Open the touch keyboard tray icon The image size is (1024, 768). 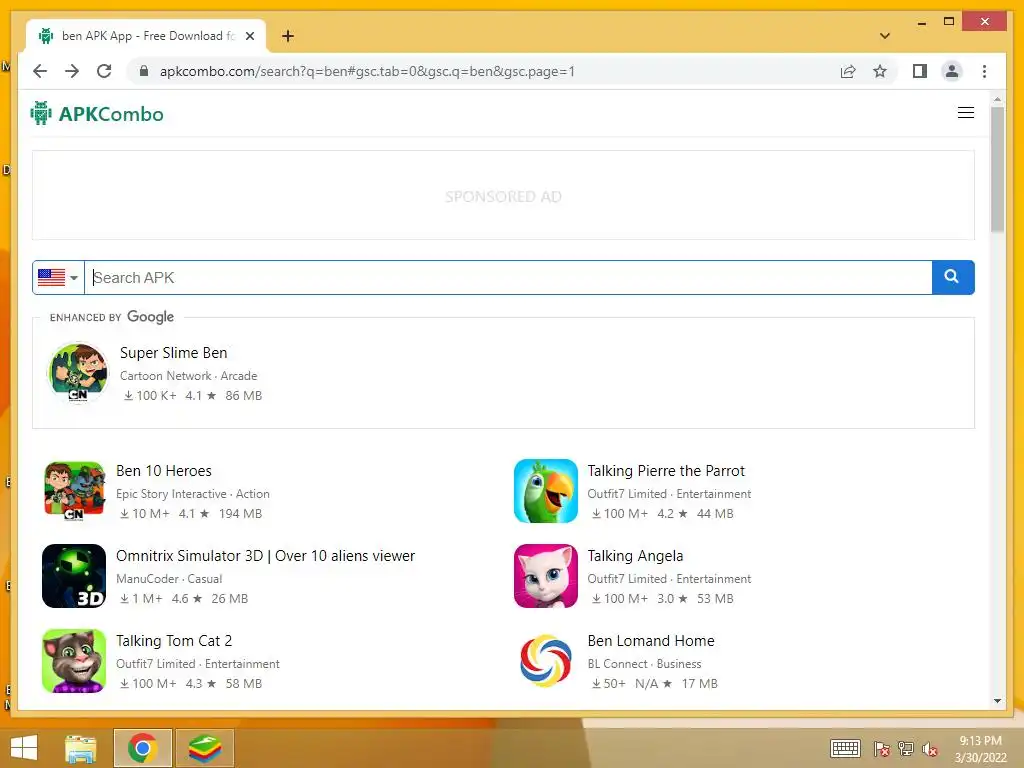pos(845,748)
